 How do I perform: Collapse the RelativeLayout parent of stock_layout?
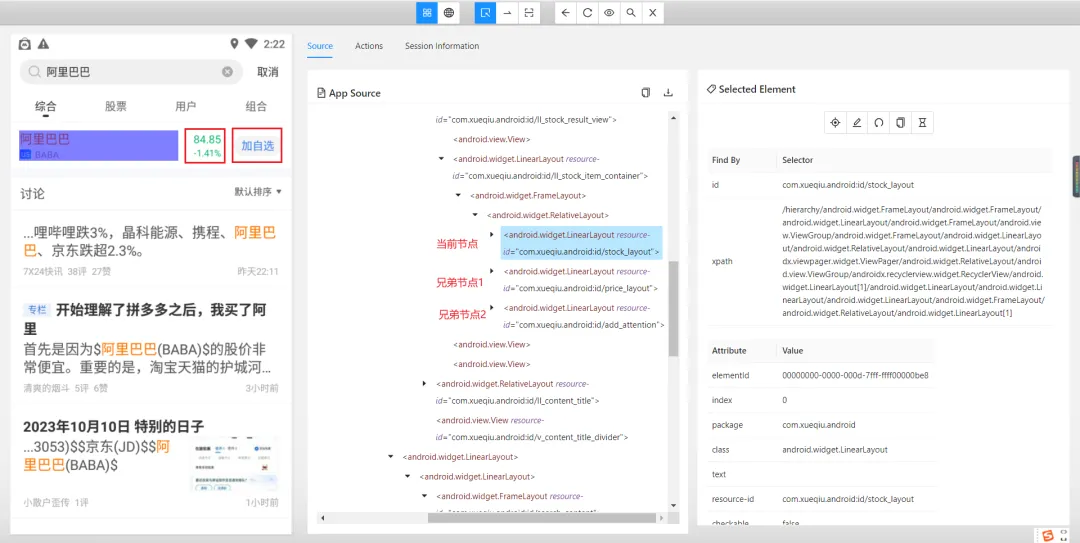click(475, 215)
